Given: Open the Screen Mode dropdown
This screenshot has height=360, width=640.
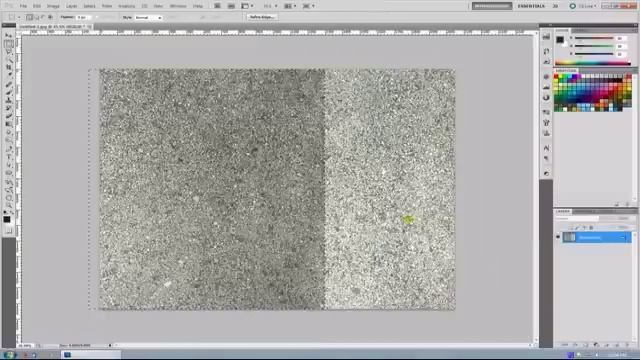Looking at the screenshot, I should [x=308, y=6].
